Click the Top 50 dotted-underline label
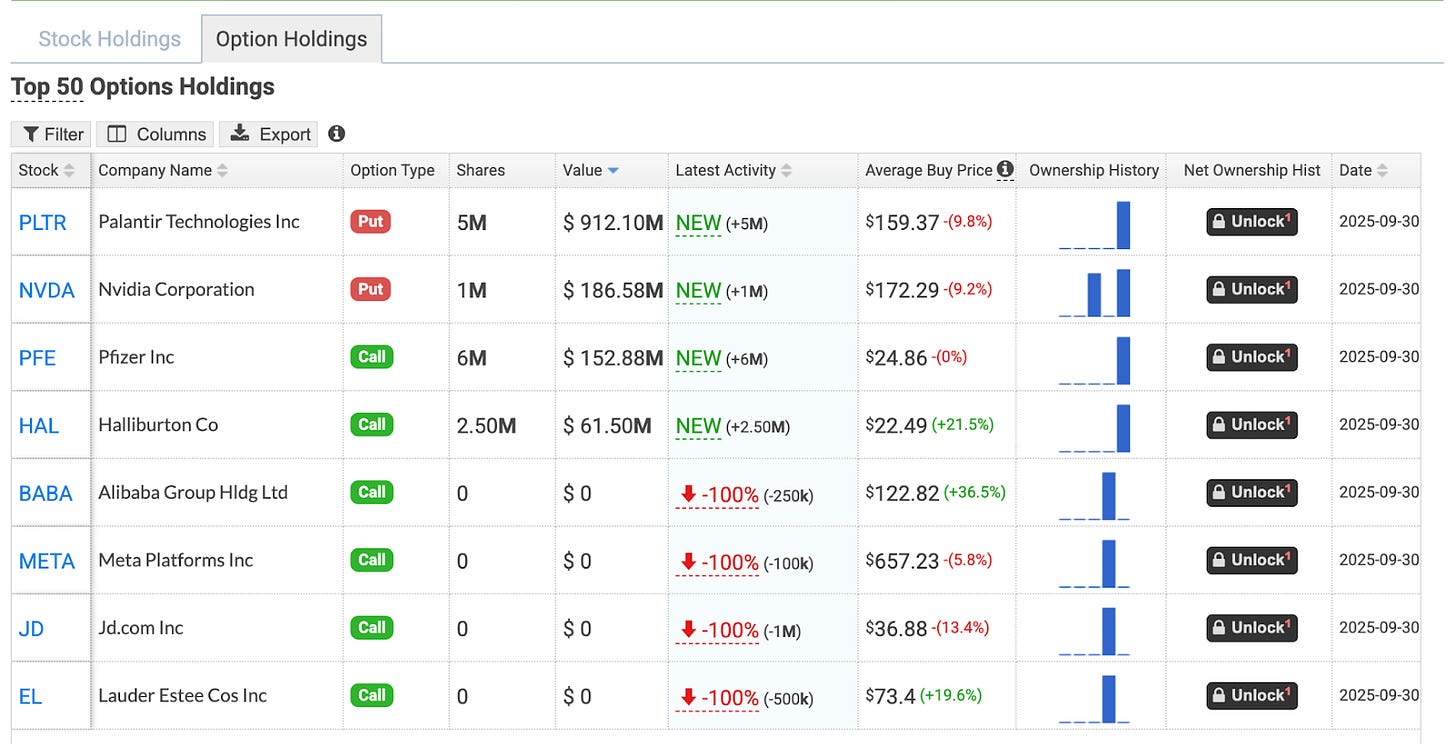 click(x=47, y=87)
